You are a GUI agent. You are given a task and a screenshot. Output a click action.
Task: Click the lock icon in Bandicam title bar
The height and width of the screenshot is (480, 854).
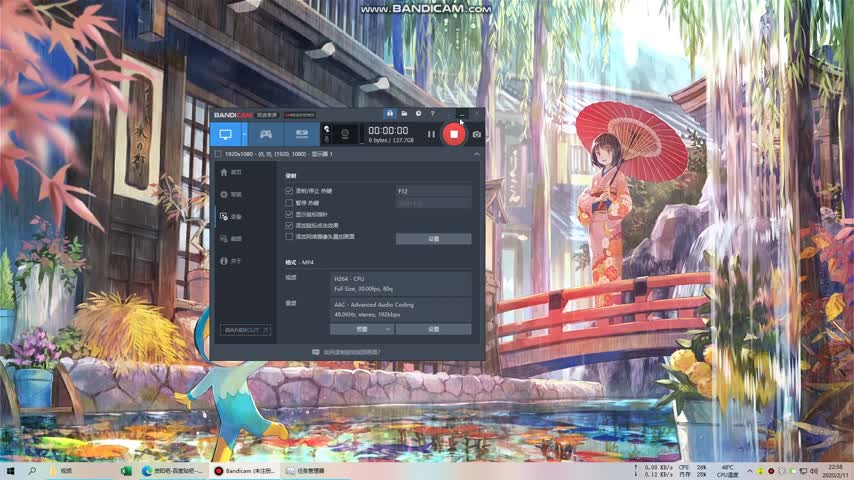[389, 114]
